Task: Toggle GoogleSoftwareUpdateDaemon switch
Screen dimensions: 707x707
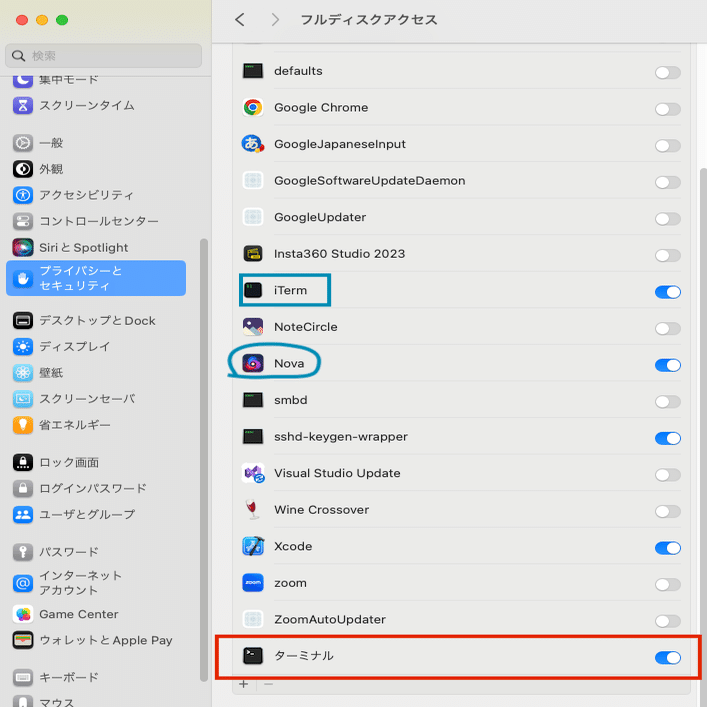Action: [668, 182]
